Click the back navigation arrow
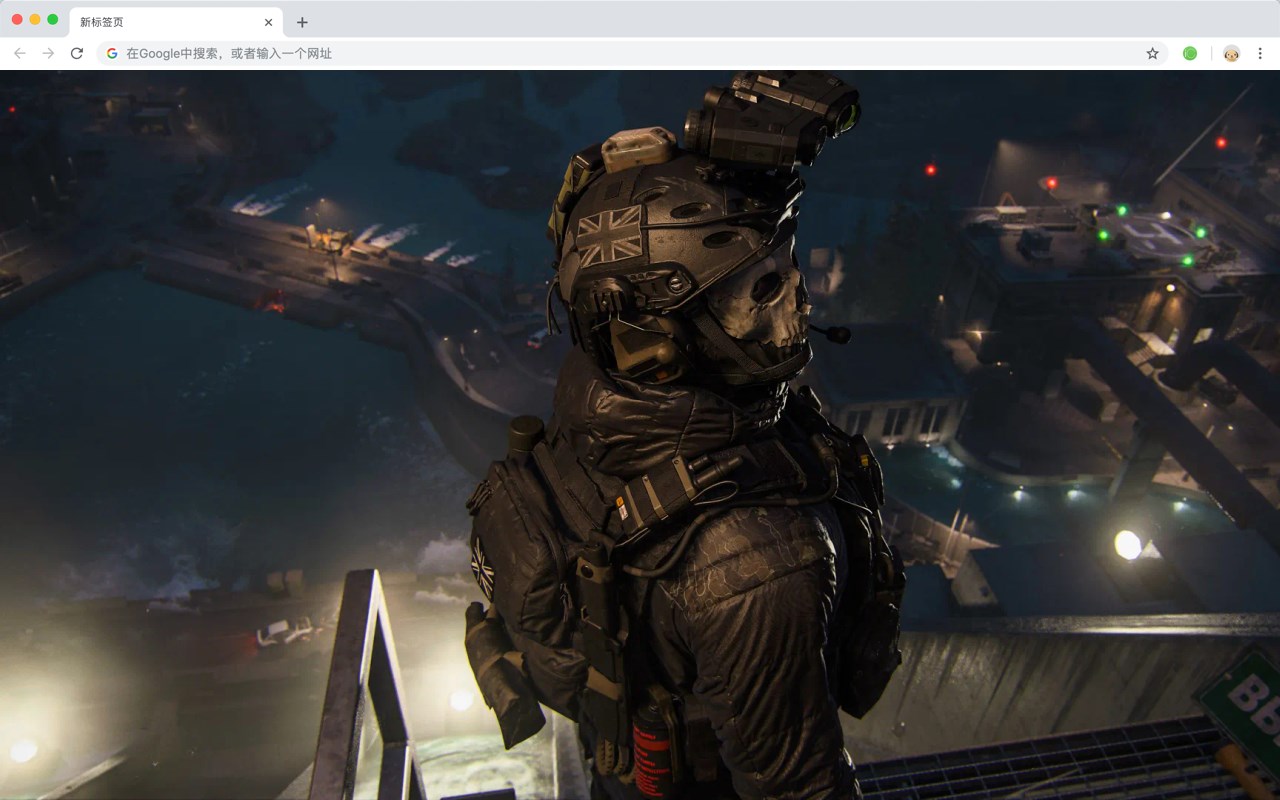 point(19,53)
